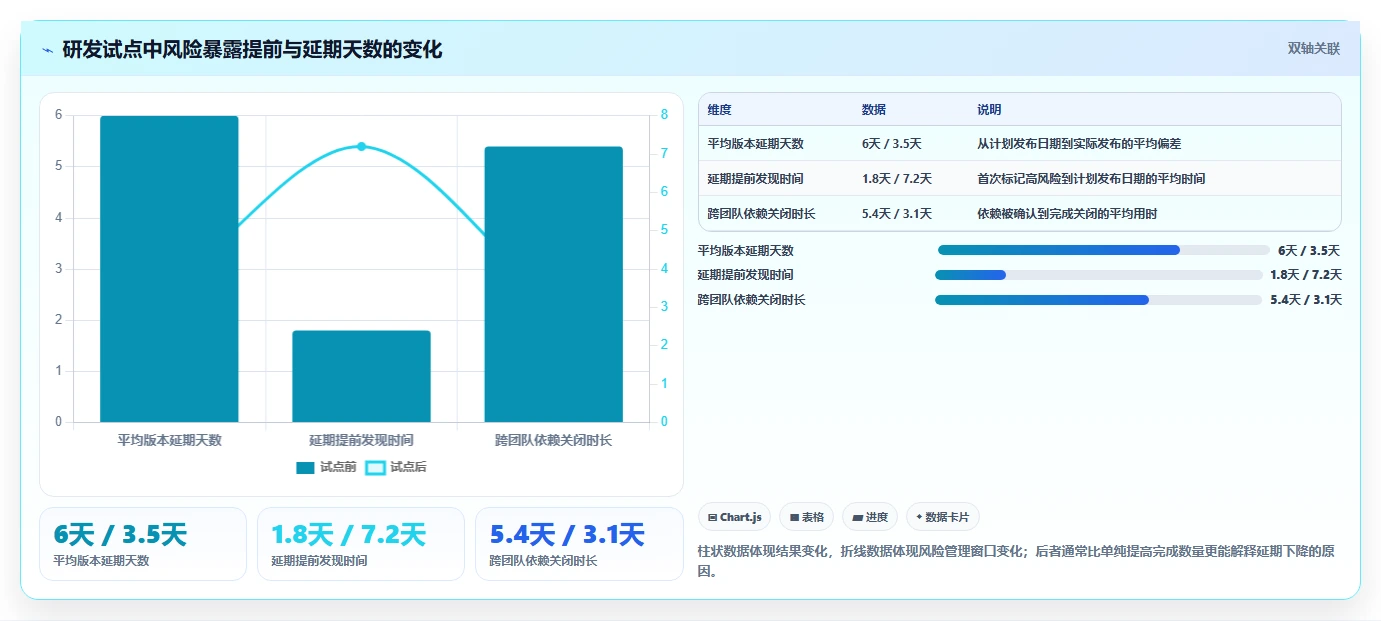Click the 双轴关联 badge in header
The width and height of the screenshot is (1381, 621).
coord(1313,48)
